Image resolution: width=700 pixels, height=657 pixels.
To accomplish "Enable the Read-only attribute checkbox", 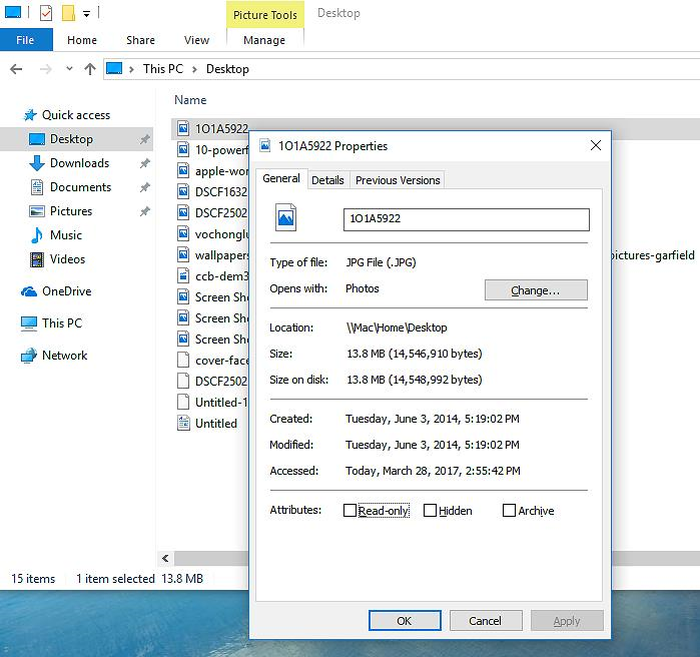I will pos(349,510).
